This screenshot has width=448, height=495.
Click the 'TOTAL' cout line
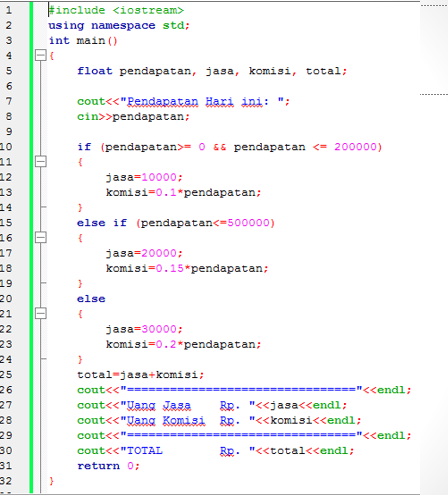215,451
